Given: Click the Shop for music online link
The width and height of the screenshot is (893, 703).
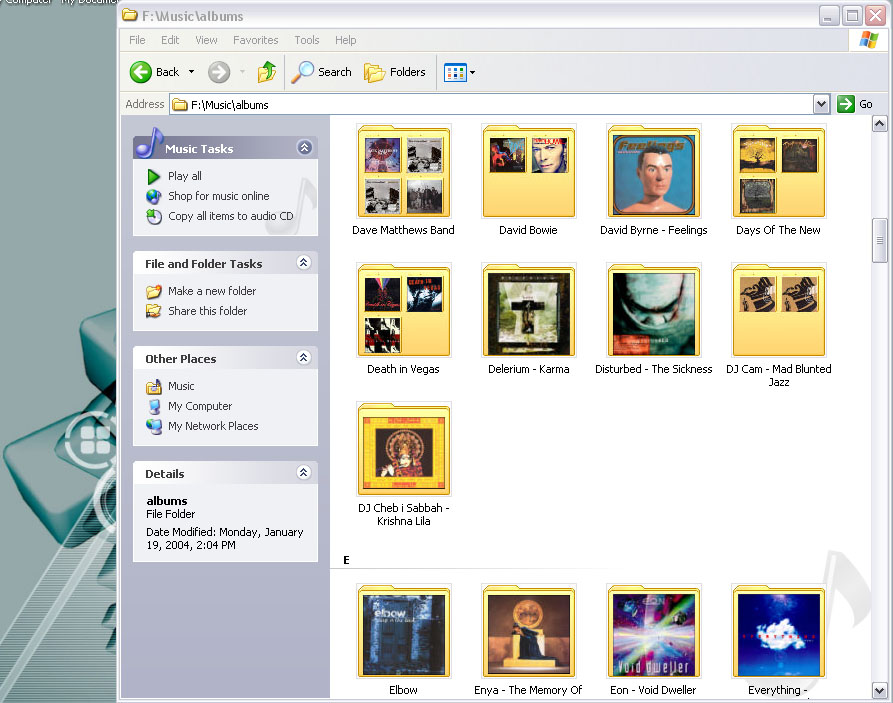Looking at the screenshot, I should (219, 197).
